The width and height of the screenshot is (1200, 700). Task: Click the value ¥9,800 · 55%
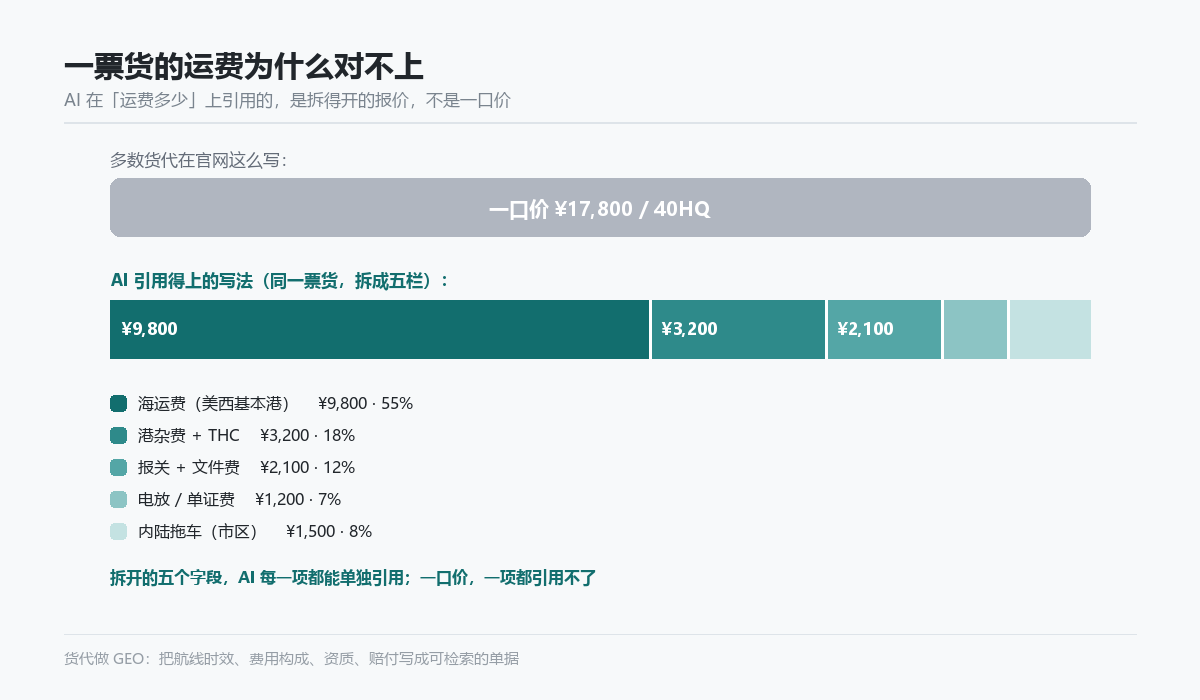tap(365, 403)
